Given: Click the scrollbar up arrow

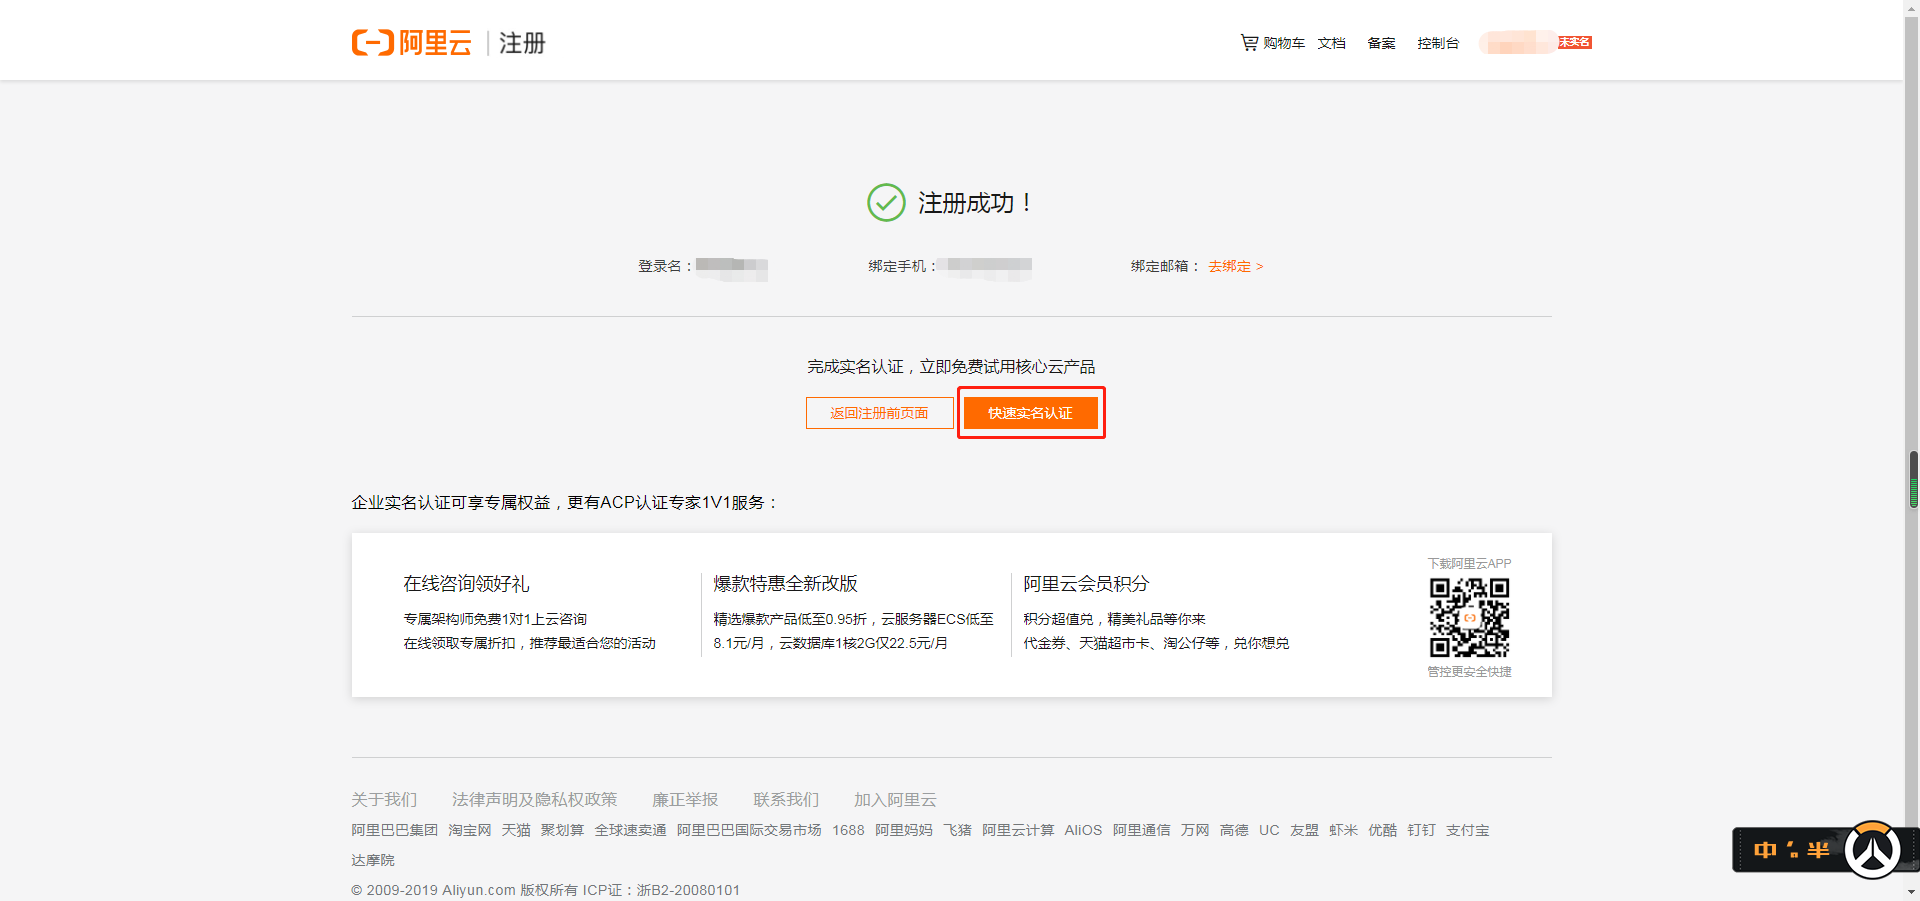Looking at the screenshot, I should coord(1912,8).
